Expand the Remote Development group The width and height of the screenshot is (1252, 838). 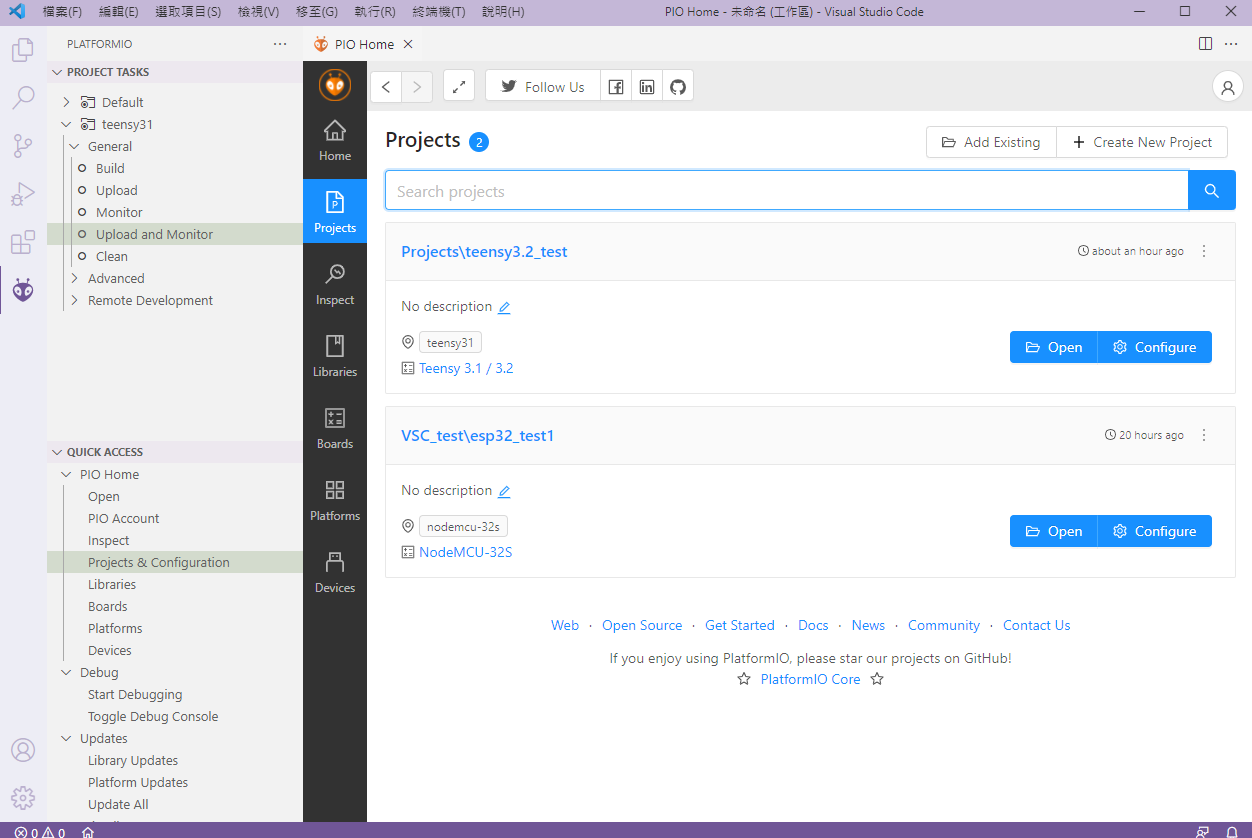pos(75,300)
